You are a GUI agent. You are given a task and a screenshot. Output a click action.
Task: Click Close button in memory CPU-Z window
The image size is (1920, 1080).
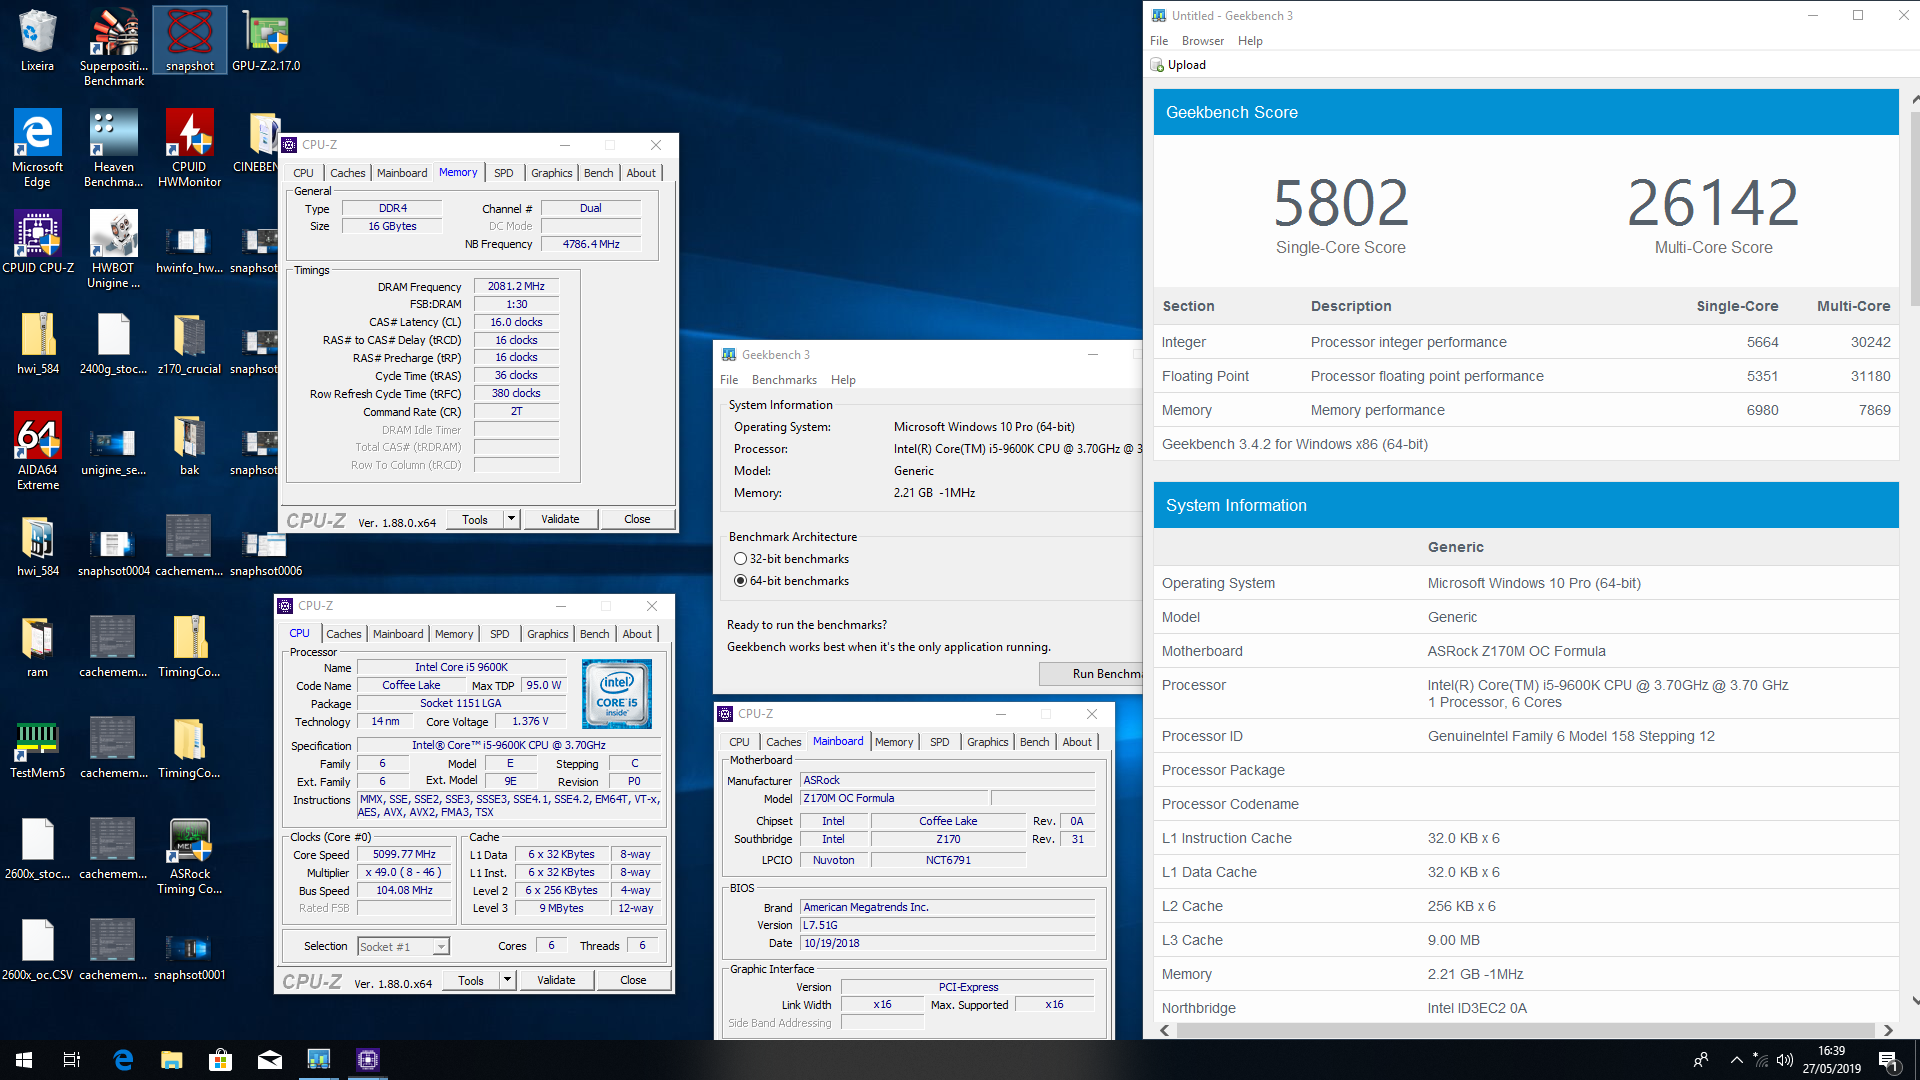pos(637,519)
